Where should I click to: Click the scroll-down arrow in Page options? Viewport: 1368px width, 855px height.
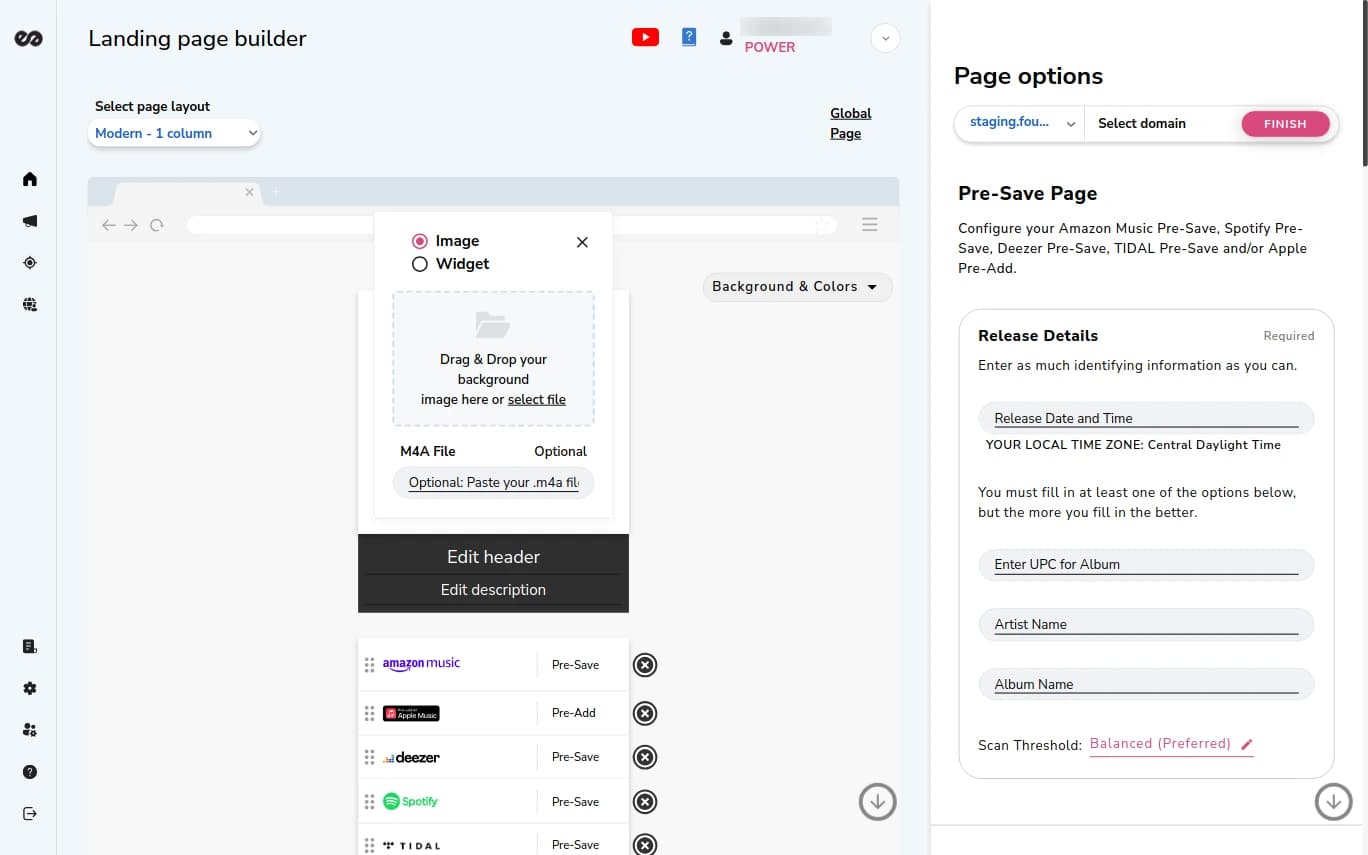[1333, 801]
